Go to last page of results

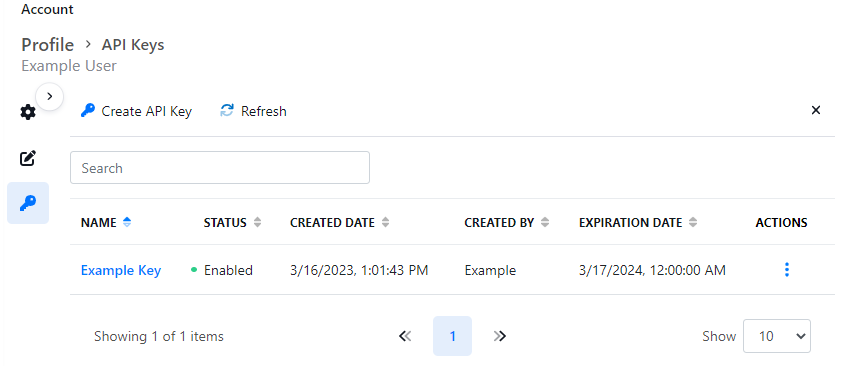coord(500,336)
